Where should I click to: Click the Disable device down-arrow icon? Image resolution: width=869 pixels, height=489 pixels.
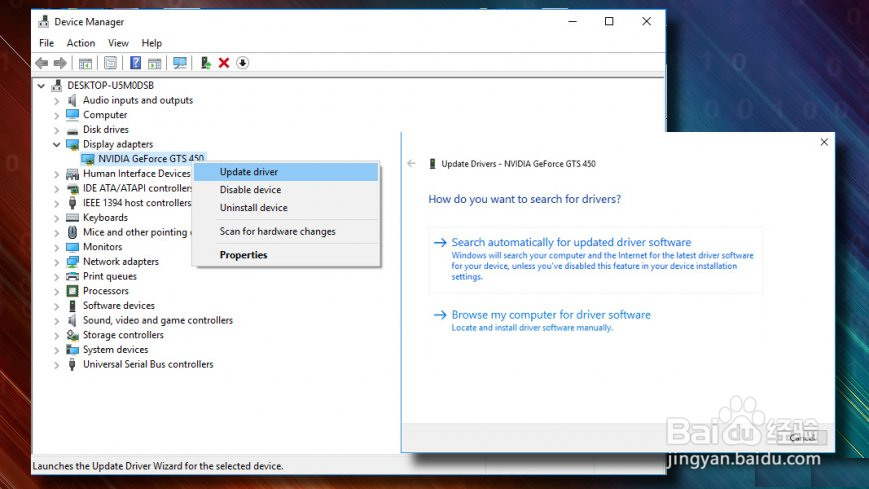242,63
